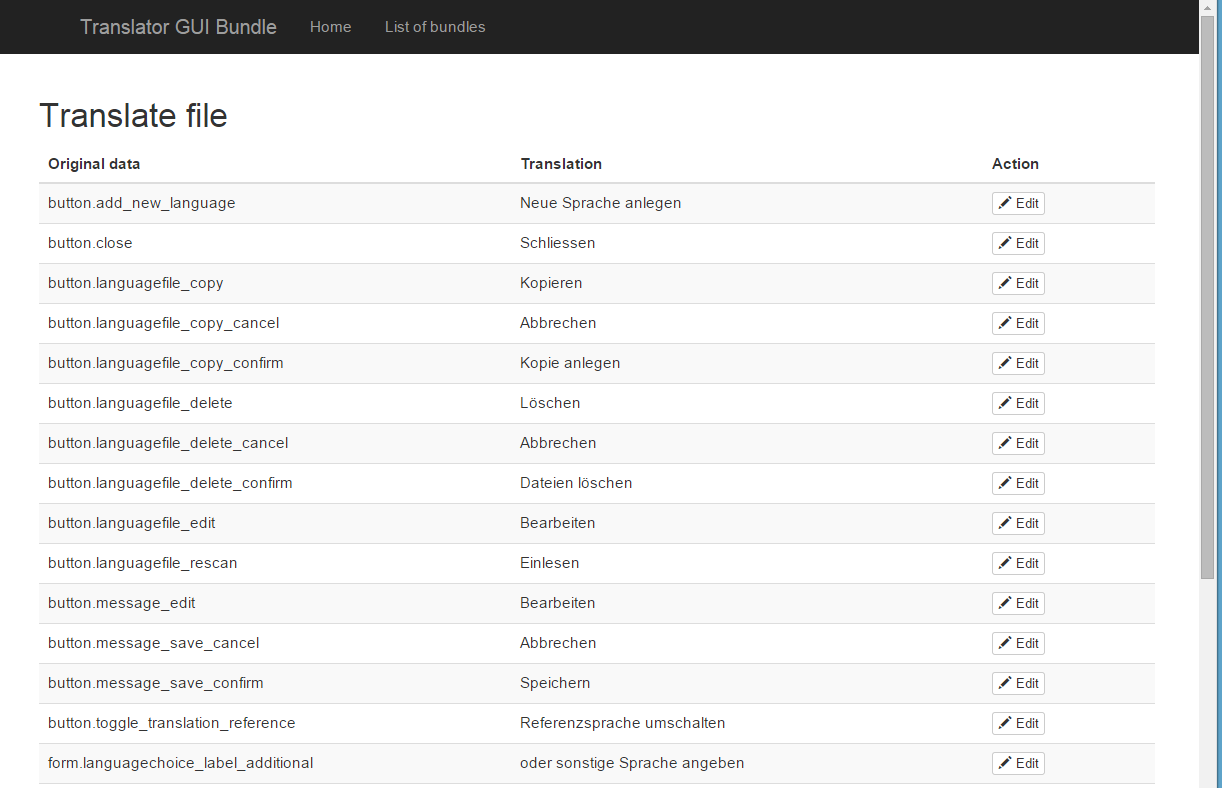Click the Original data column header
The width and height of the screenshot is (1222, 788).
pyautogui.click(x=94, y=164)
